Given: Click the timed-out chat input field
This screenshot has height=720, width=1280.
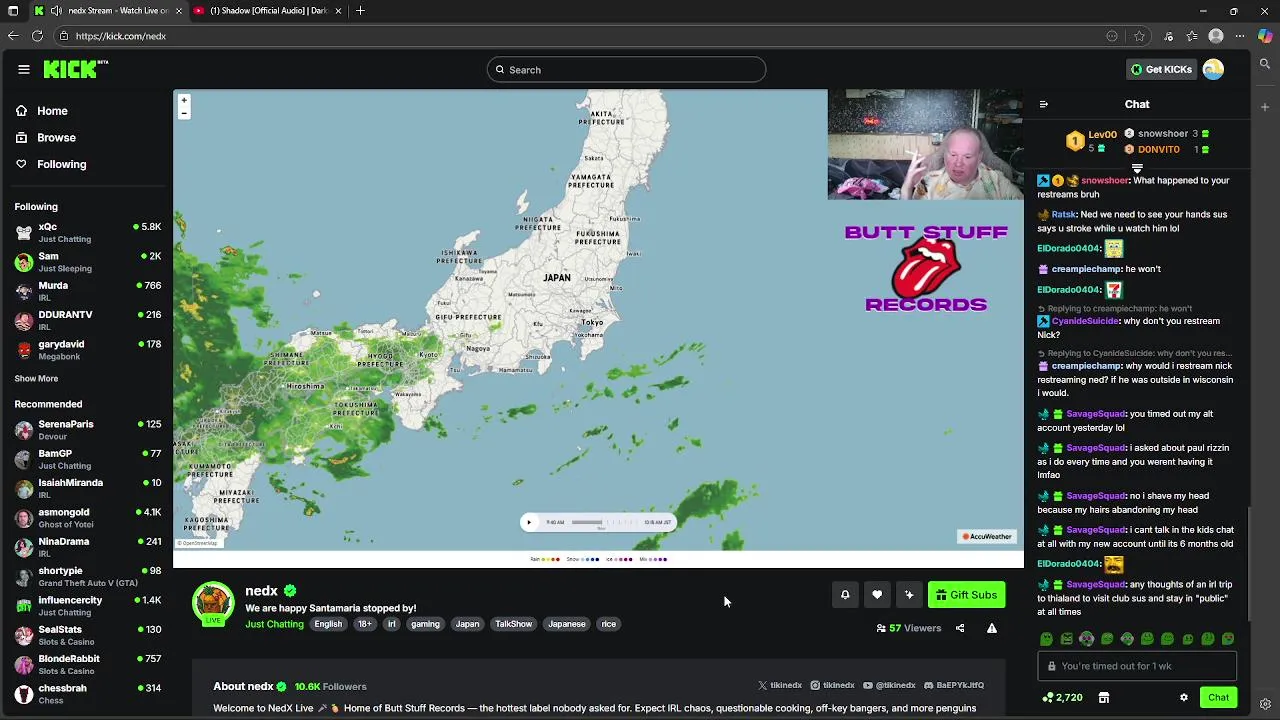Looking at the screenshot, I should [x=1137, y=666].
